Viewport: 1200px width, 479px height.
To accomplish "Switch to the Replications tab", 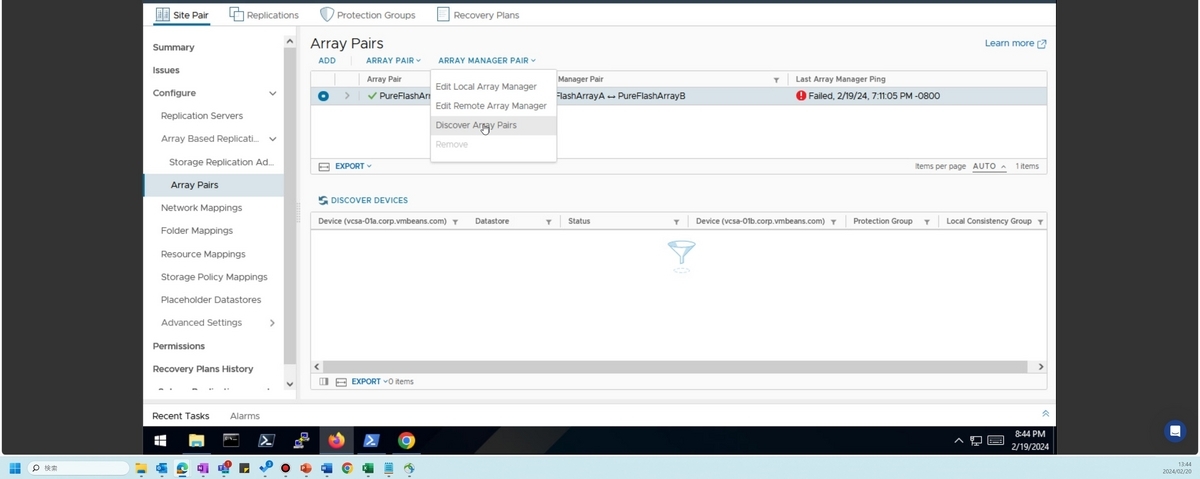I will pos(264,15).
